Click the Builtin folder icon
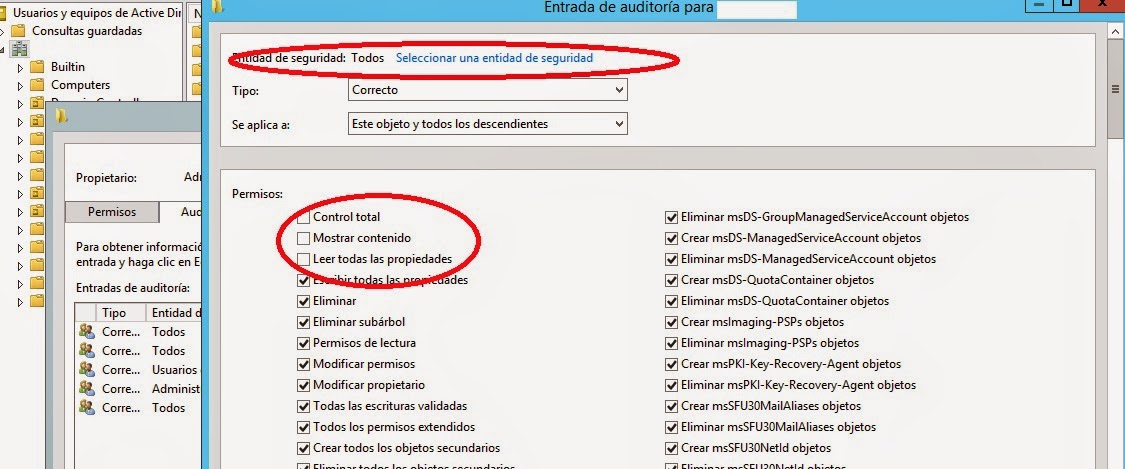This screenshot has height=469, width=1125. 37,66
